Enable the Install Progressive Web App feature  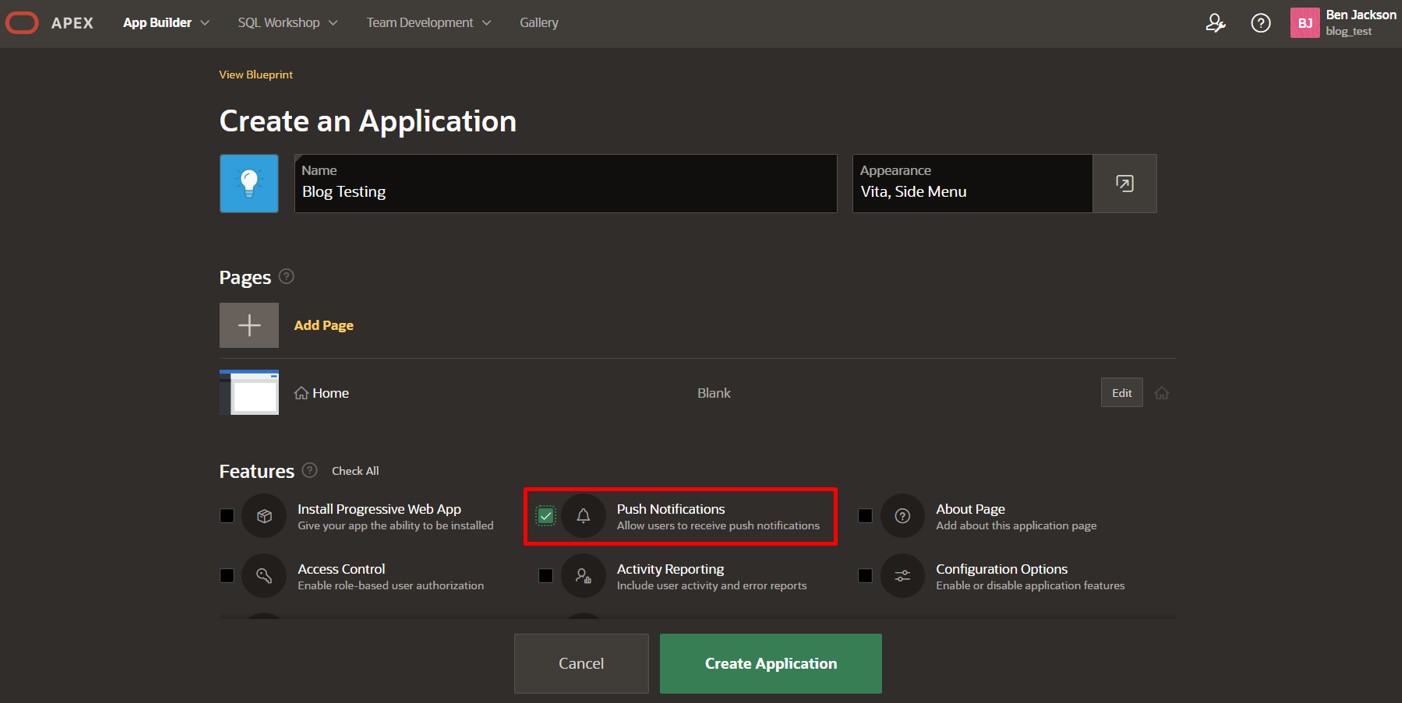(226, 515)
